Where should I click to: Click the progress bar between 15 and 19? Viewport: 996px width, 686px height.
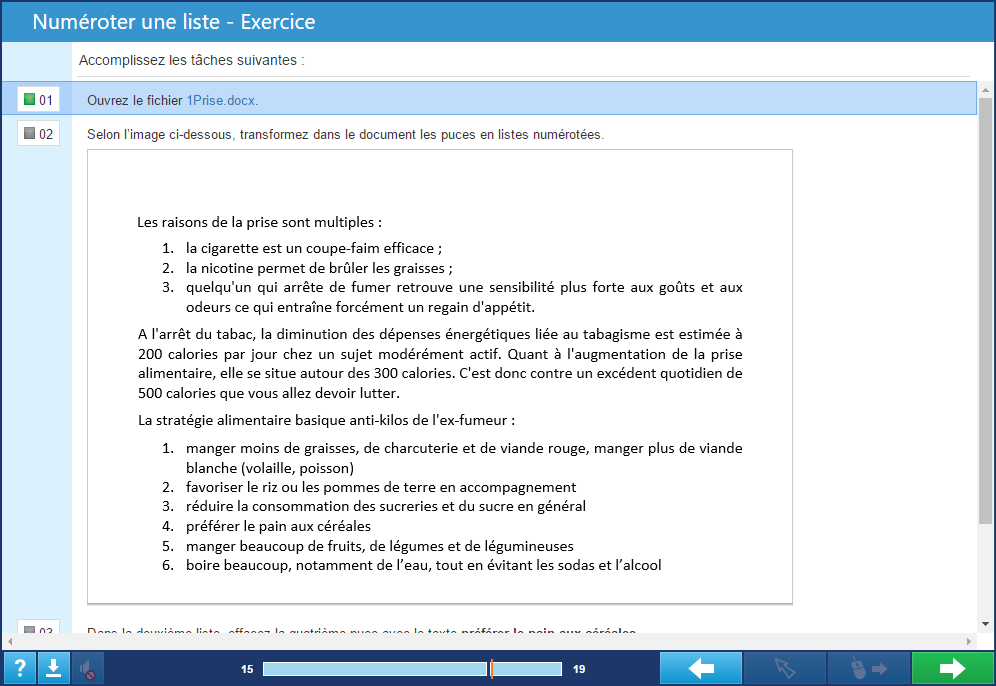412,669
